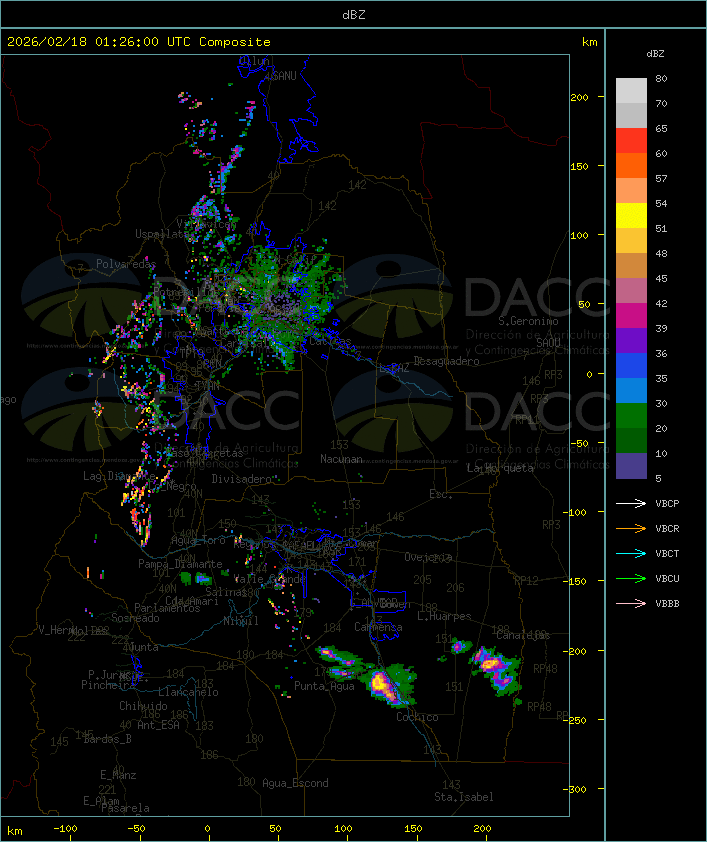Screen dimensions: 707x842
Task: Click the Uspallata map label
Action: pos(162,234)
